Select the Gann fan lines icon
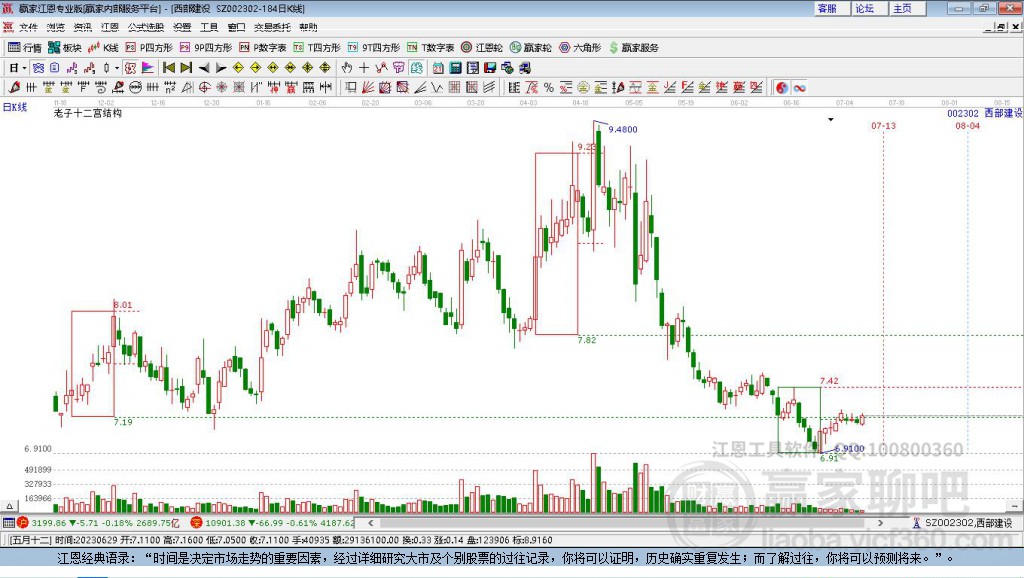This screenshot has width=1024, height=578. [x=368, y=87]
